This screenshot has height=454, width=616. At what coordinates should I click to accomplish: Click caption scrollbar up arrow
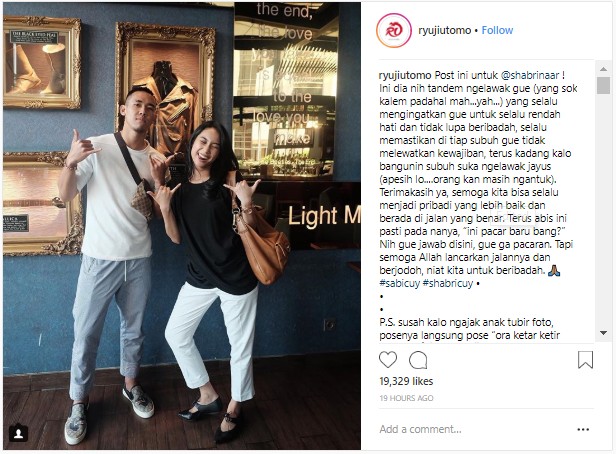(603, 69)
